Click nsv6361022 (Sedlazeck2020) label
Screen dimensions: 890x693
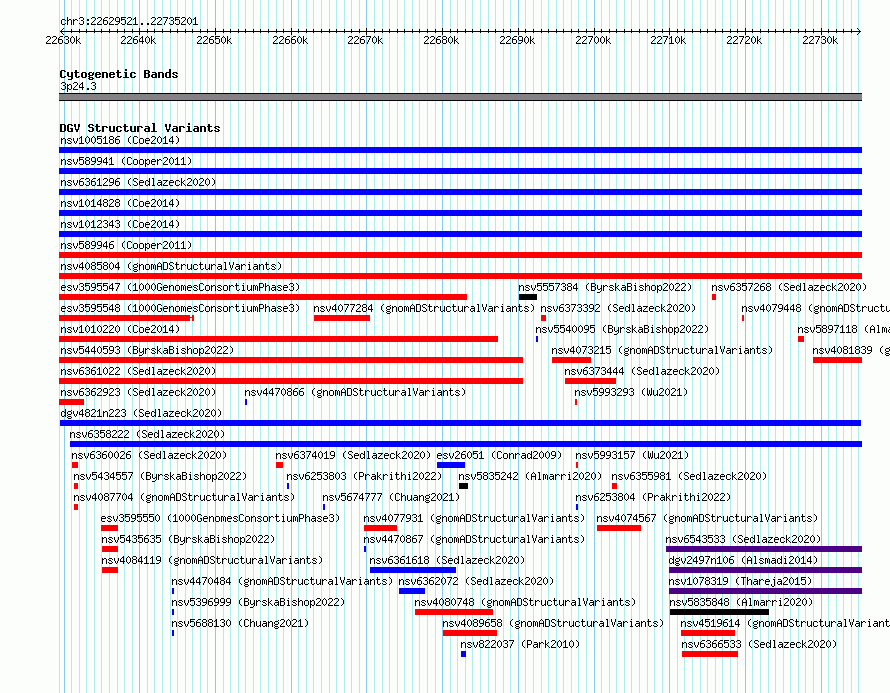(138, 371)
